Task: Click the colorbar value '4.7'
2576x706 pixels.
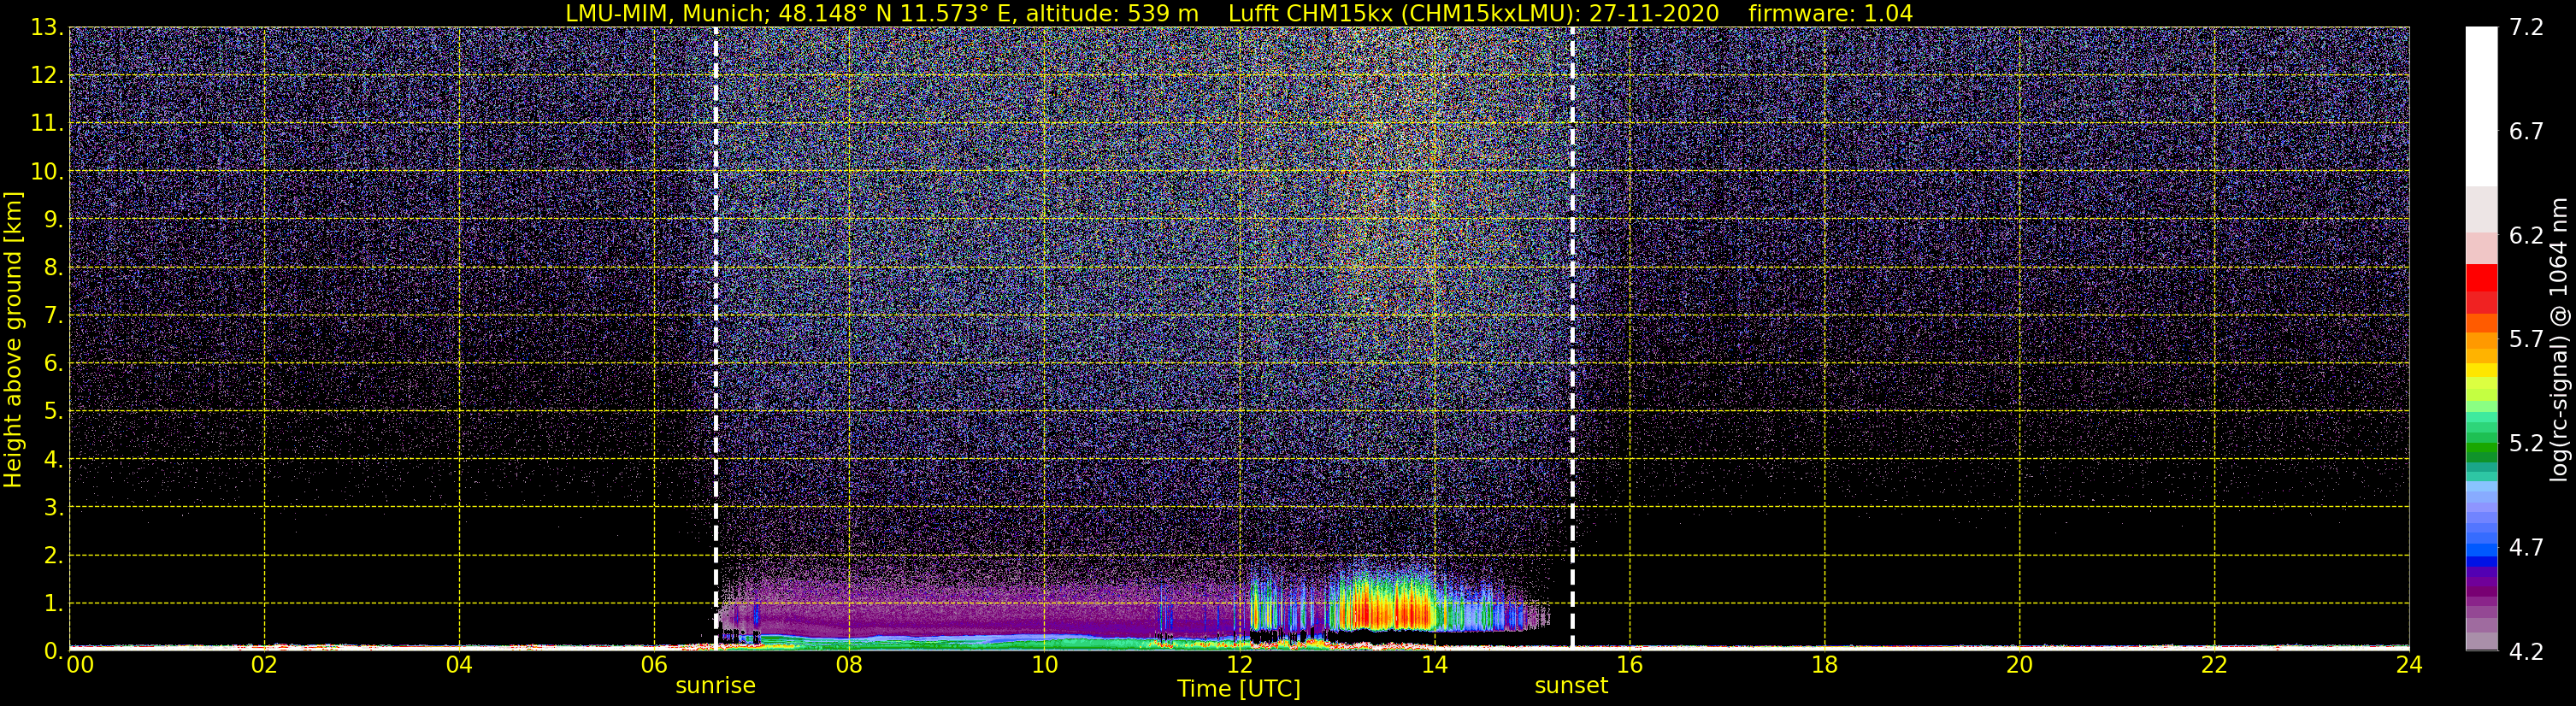Action: tap(2526, 547)
